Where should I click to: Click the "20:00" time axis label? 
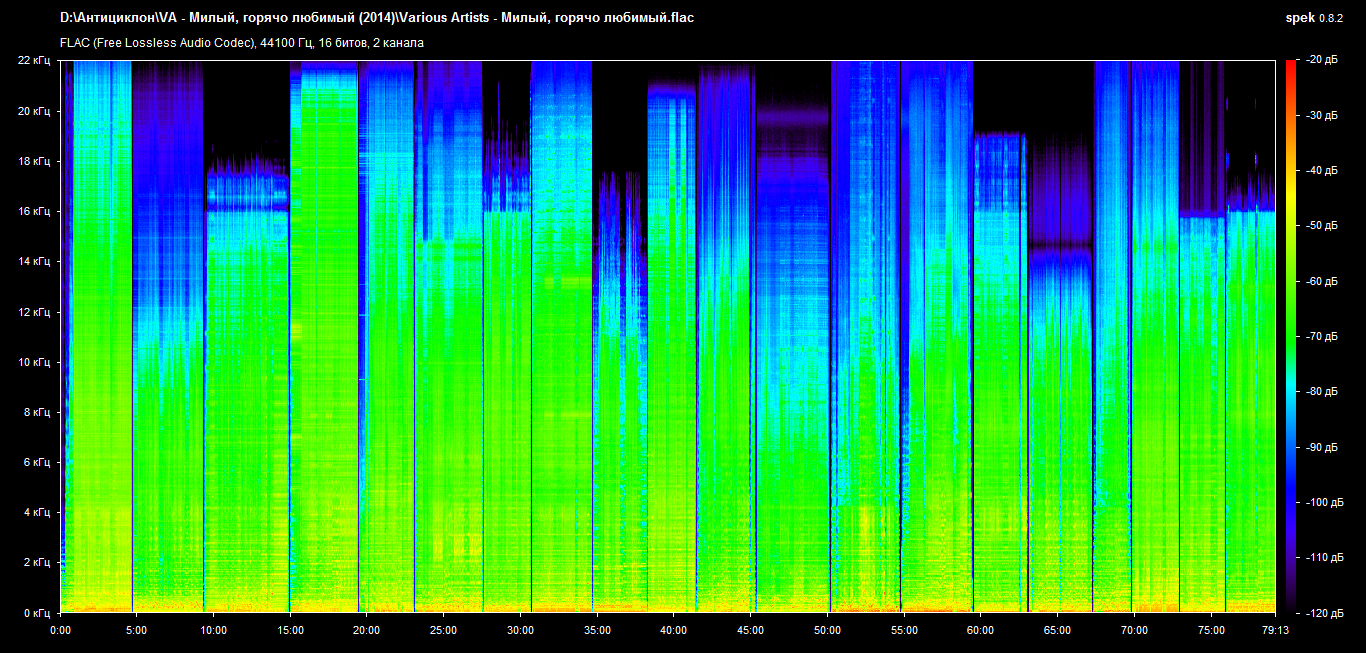pyautogui.click(x=367, y=631)
